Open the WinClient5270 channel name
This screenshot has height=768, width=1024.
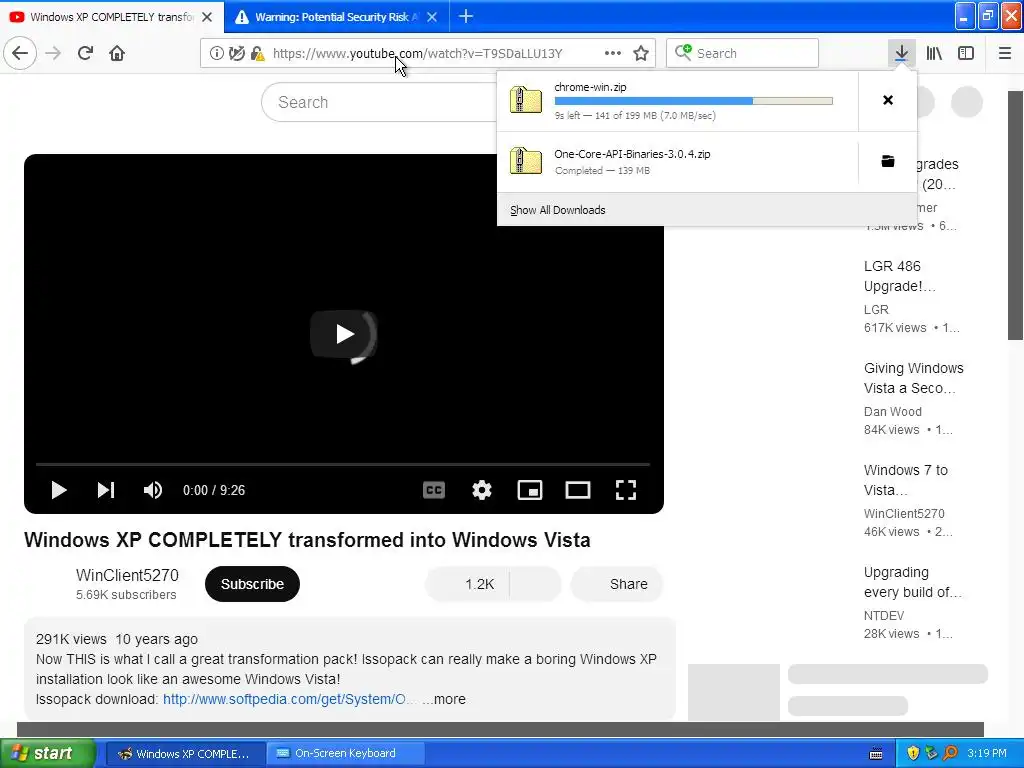(127, 575)
